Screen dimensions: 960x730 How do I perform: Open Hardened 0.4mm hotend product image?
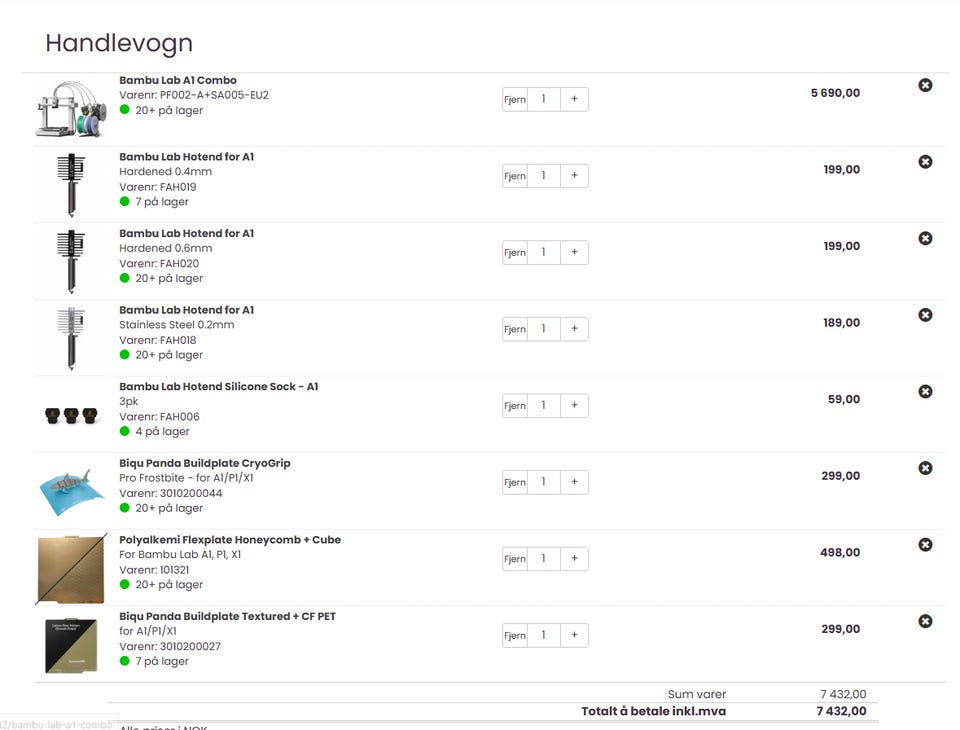click(71, 185)
